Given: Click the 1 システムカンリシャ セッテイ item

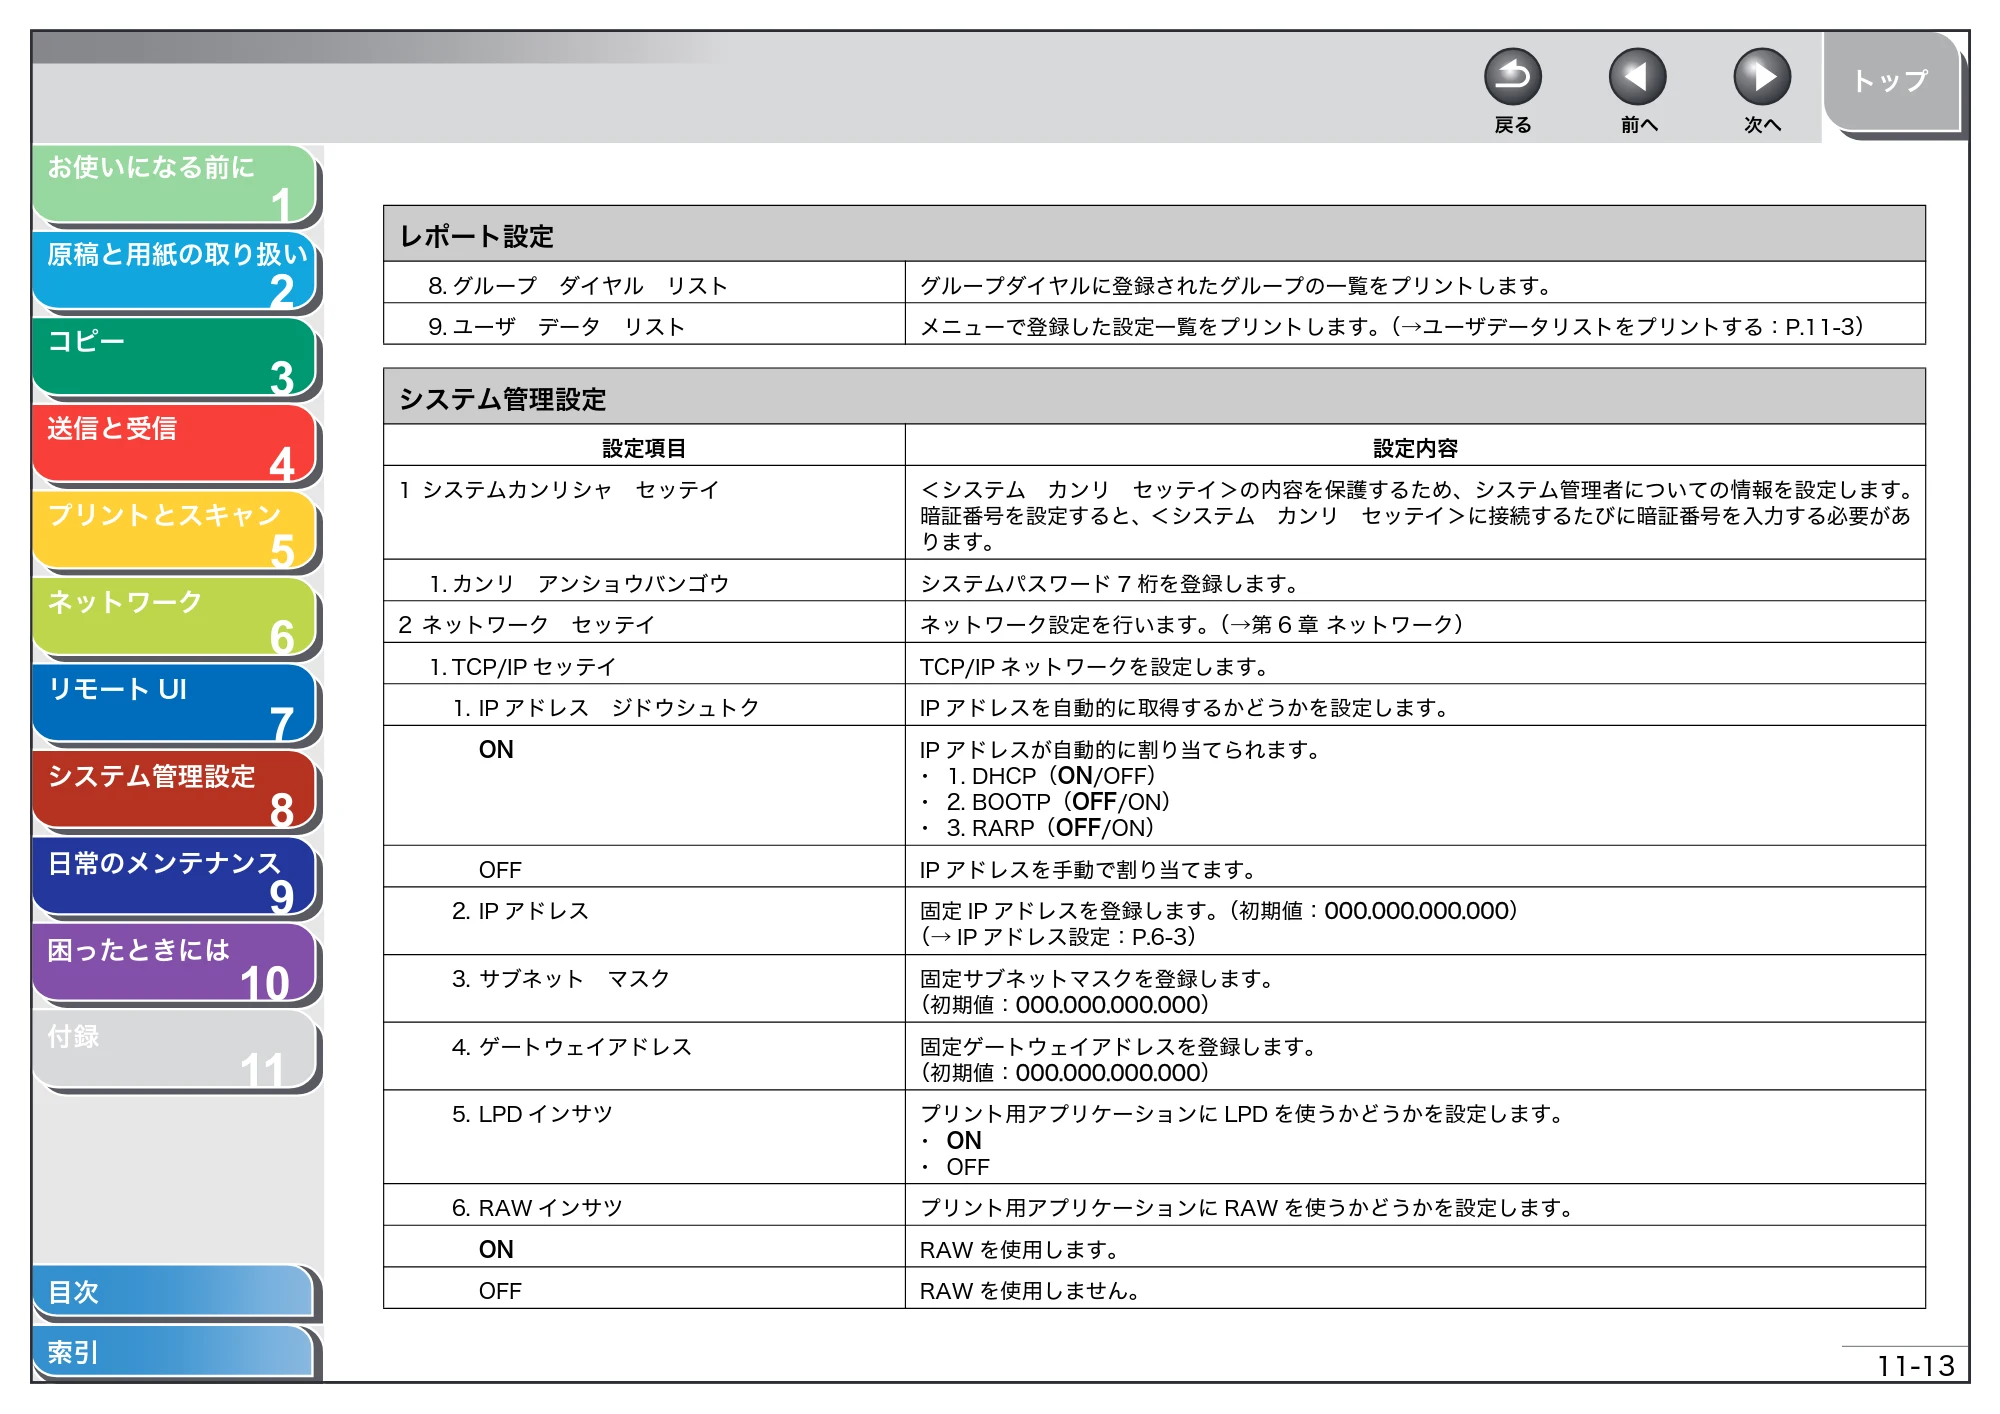Looking at the screenshot, I should tap(559, 490).
